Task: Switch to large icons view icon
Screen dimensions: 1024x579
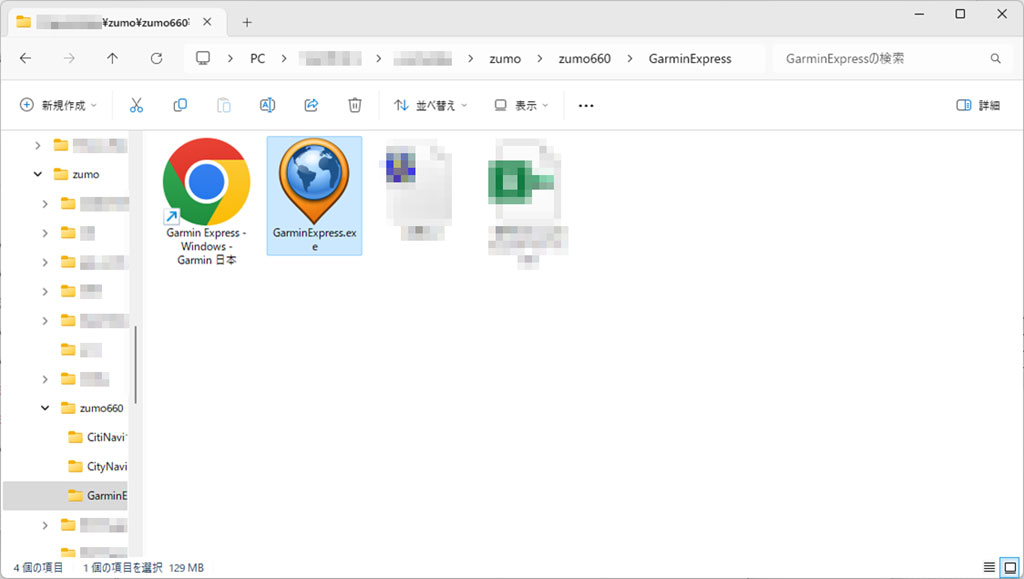Action: click(1010, 567)
